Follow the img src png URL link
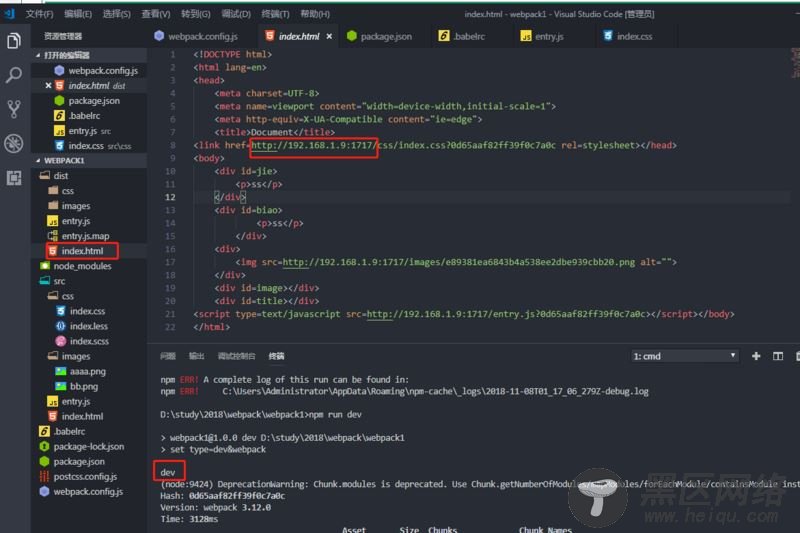Image resolution: width=800 pixels, height=533 pixels. pyautogui.click(x=459, y=262)
